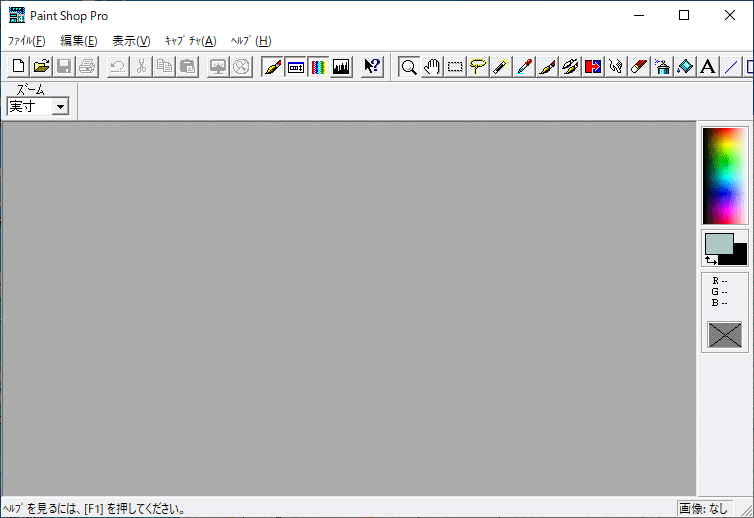Screen dimensions: 754x518
Task: Click the 画像: なし status text
Action: point(703,508)
